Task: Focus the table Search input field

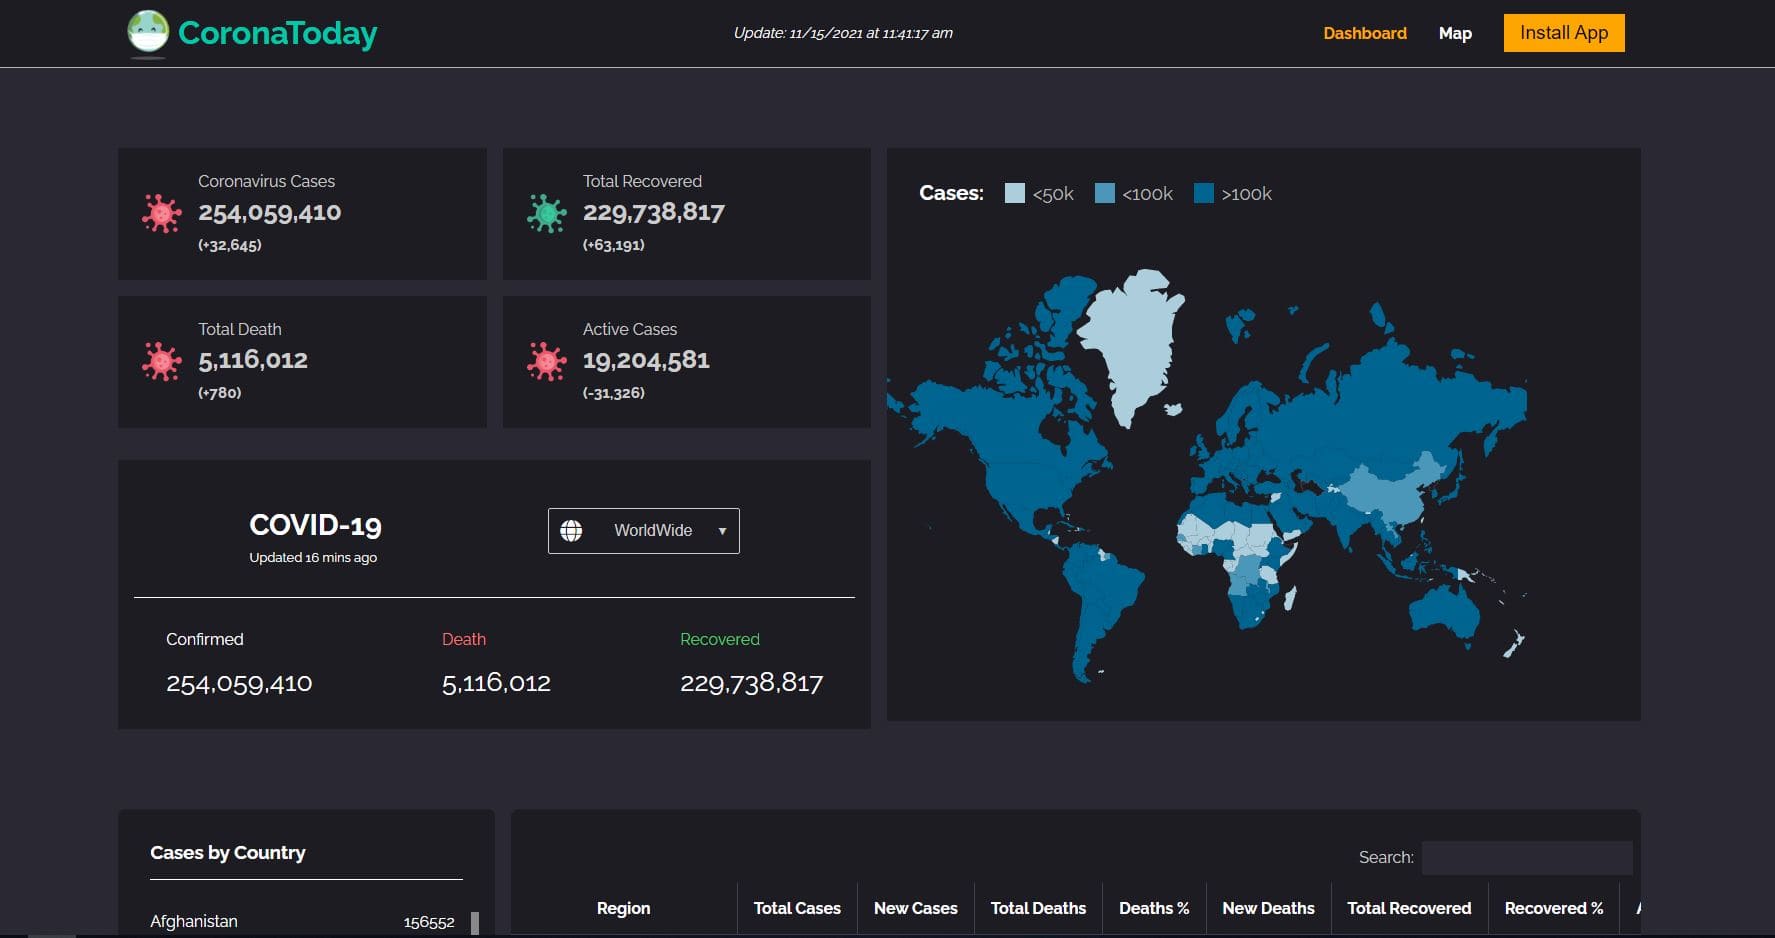Action: 1526,857
